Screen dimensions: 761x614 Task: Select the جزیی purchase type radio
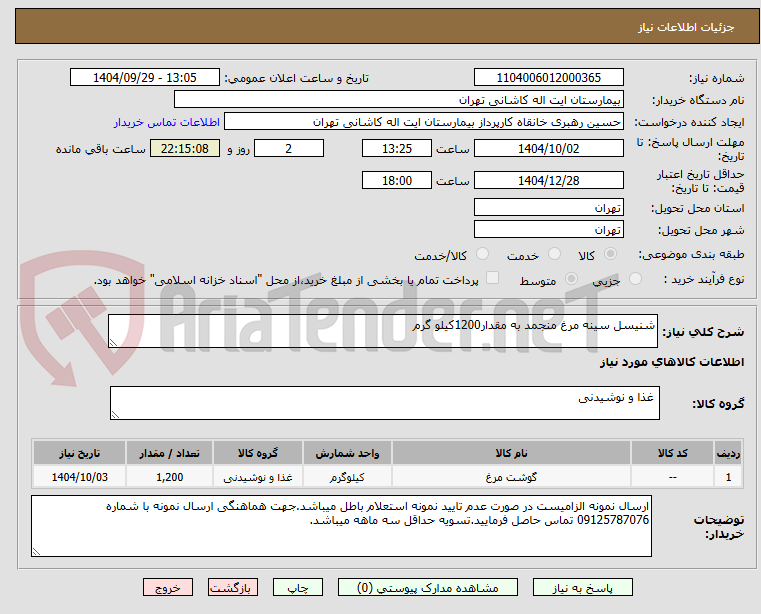click(635, 279)
